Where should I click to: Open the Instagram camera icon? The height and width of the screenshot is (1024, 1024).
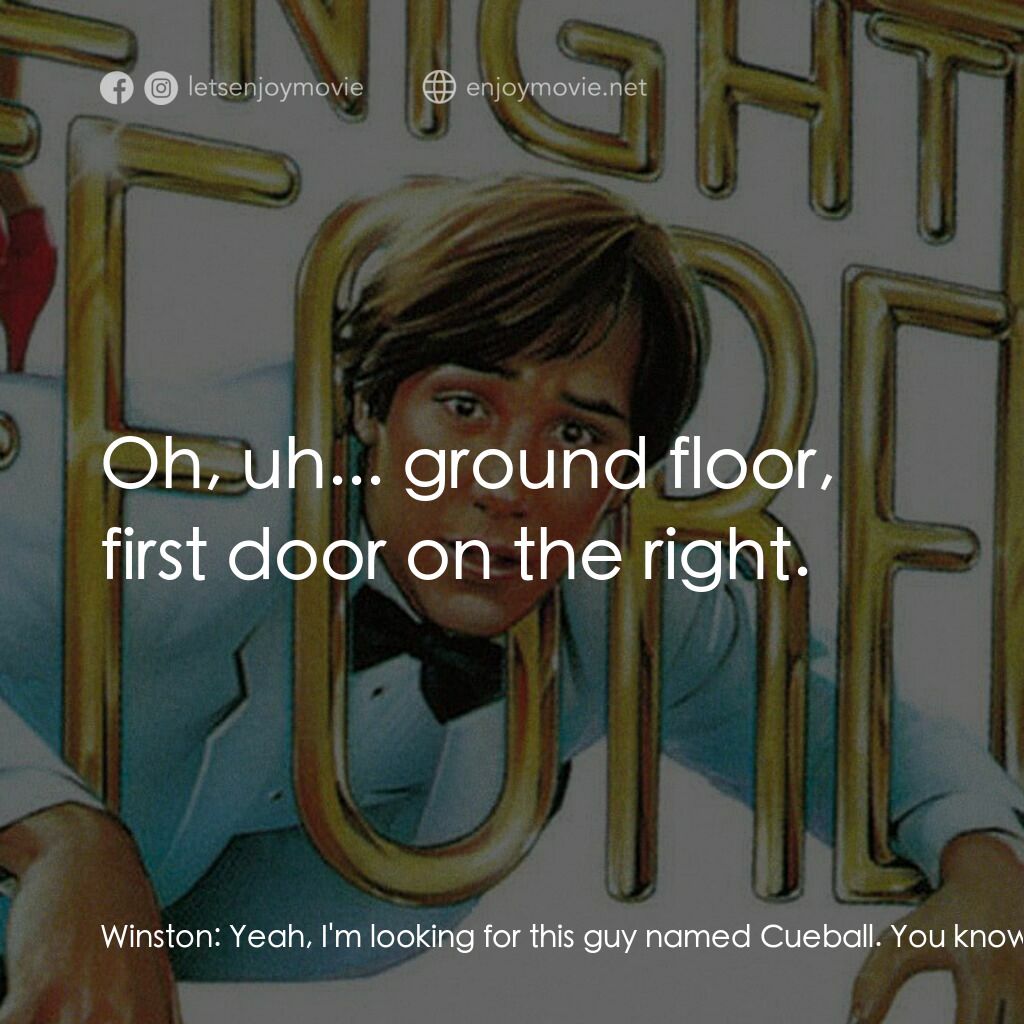(161, 88)
